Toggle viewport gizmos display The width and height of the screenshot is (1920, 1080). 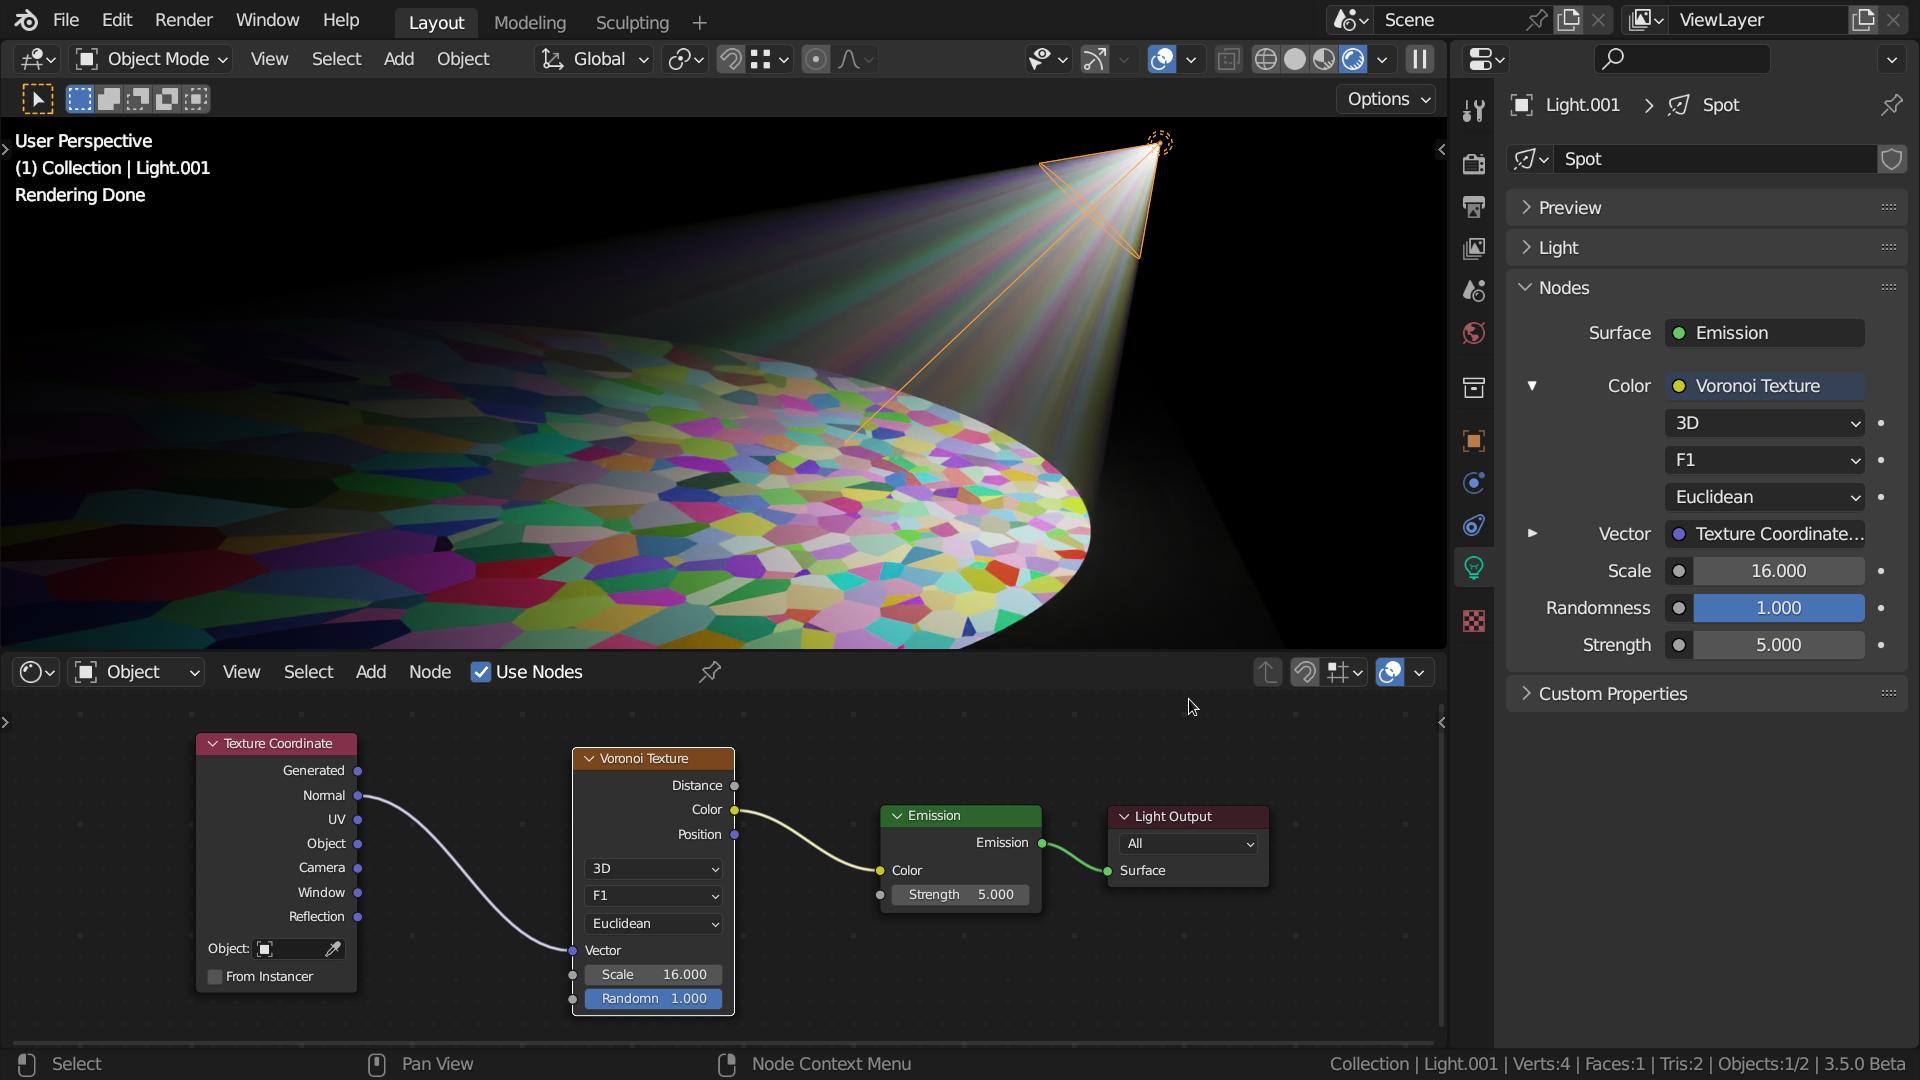tap(1095, 59)
